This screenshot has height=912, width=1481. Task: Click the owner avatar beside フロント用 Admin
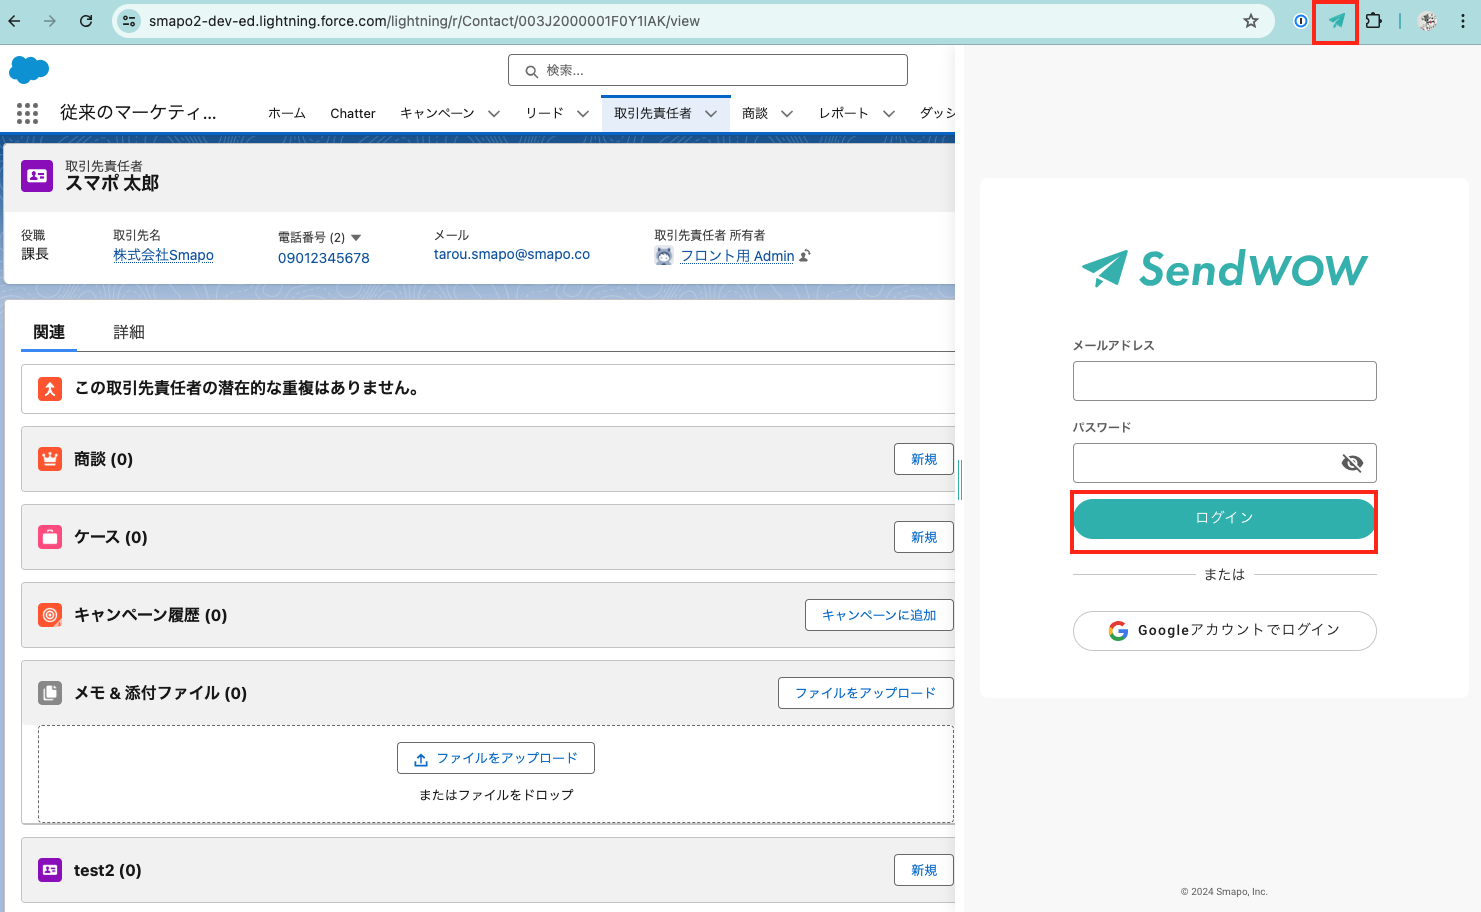point(664,256)
